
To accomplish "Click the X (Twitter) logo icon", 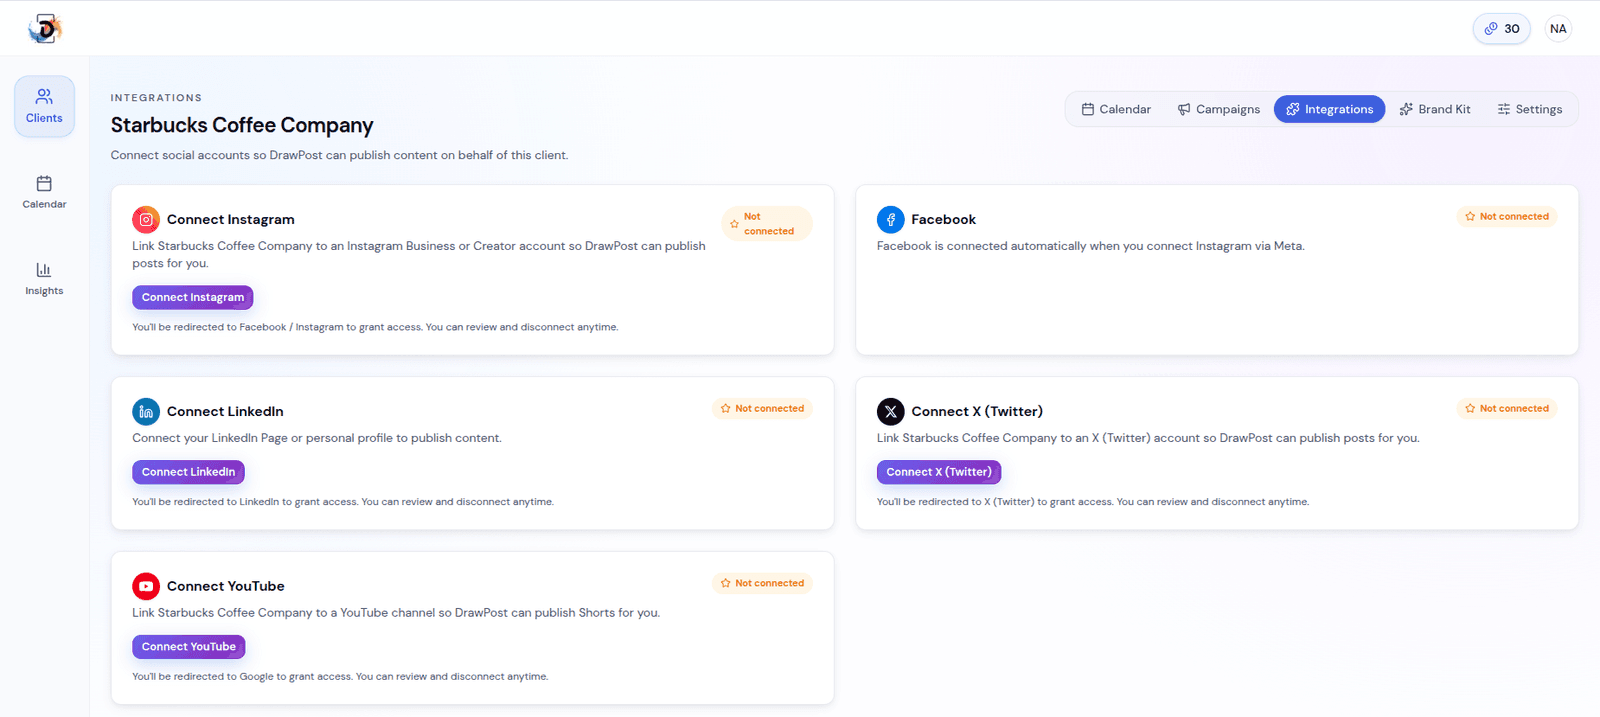I will tap(890, 411).
